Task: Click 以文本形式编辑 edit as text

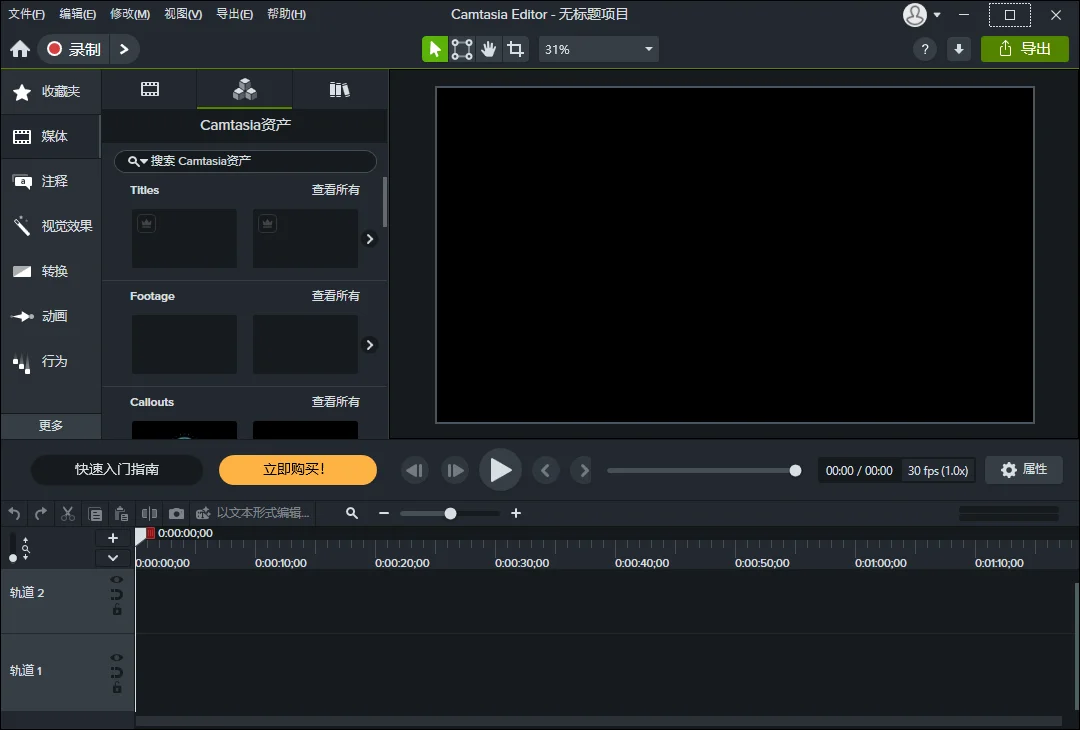Action: tap(253, 513)
